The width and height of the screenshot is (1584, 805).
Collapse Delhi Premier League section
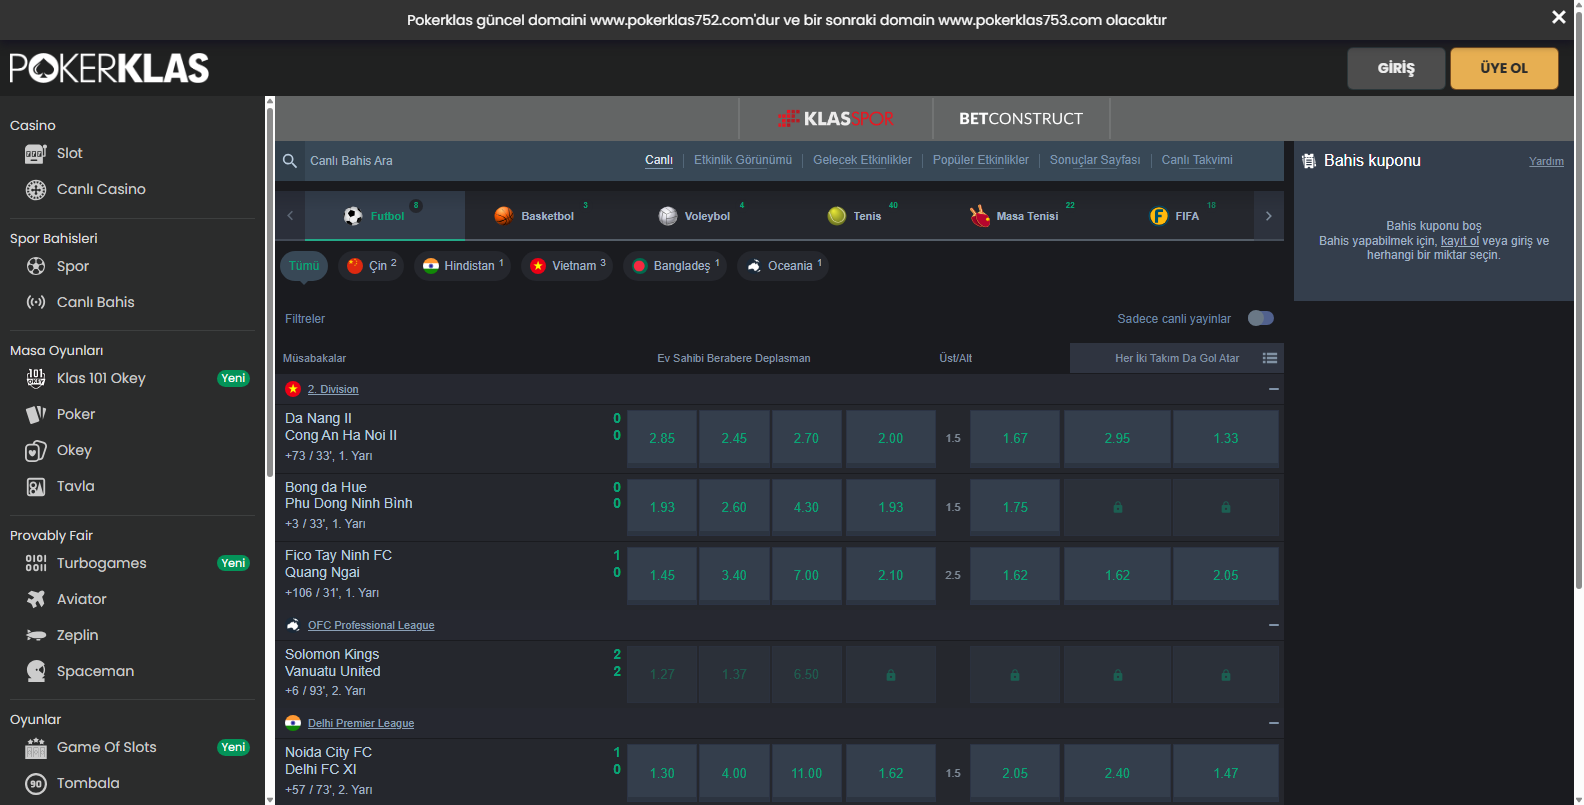click(x=1273, y=723)
